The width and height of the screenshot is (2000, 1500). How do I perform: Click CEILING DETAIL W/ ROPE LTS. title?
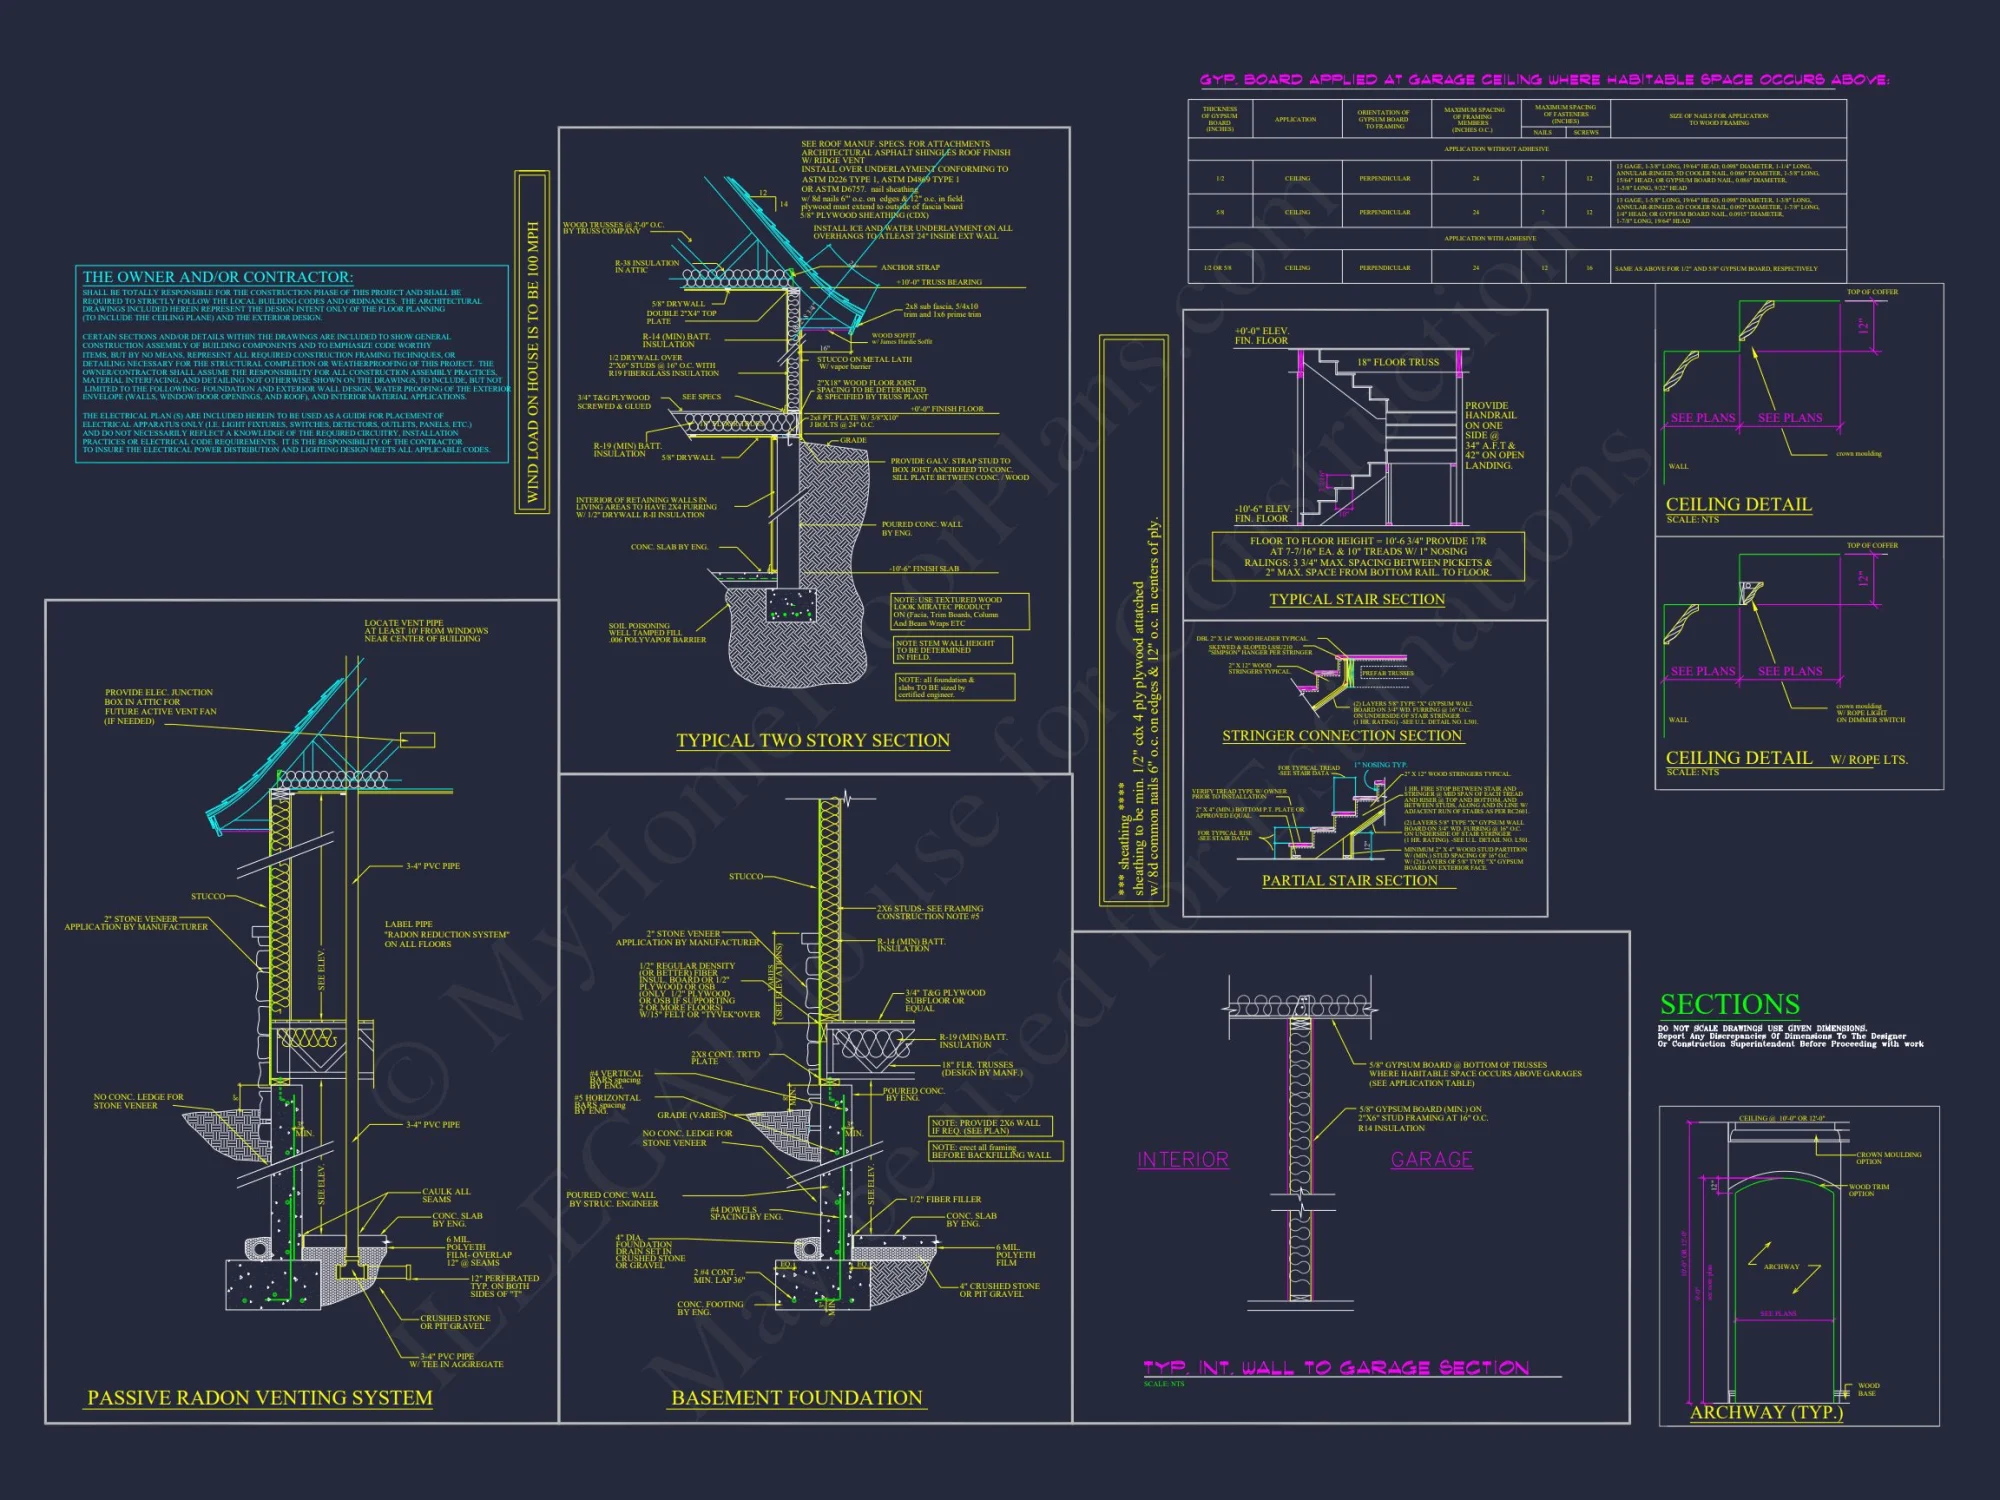pos(1786,758)
